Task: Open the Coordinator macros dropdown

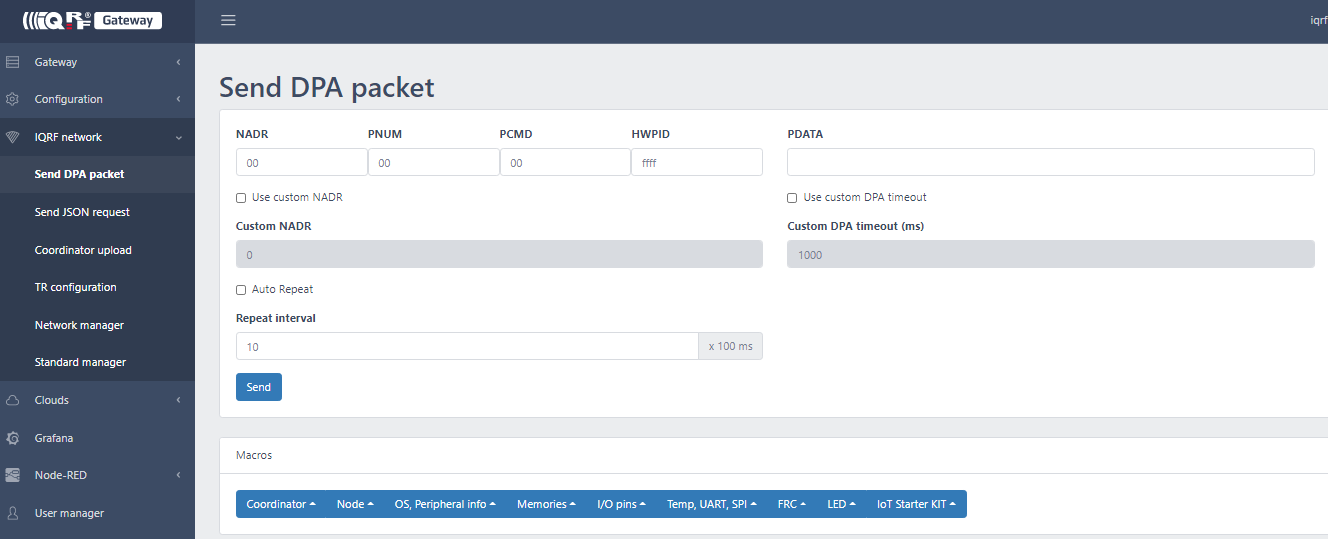Action: pyautogui.click(x=281, y=504)
